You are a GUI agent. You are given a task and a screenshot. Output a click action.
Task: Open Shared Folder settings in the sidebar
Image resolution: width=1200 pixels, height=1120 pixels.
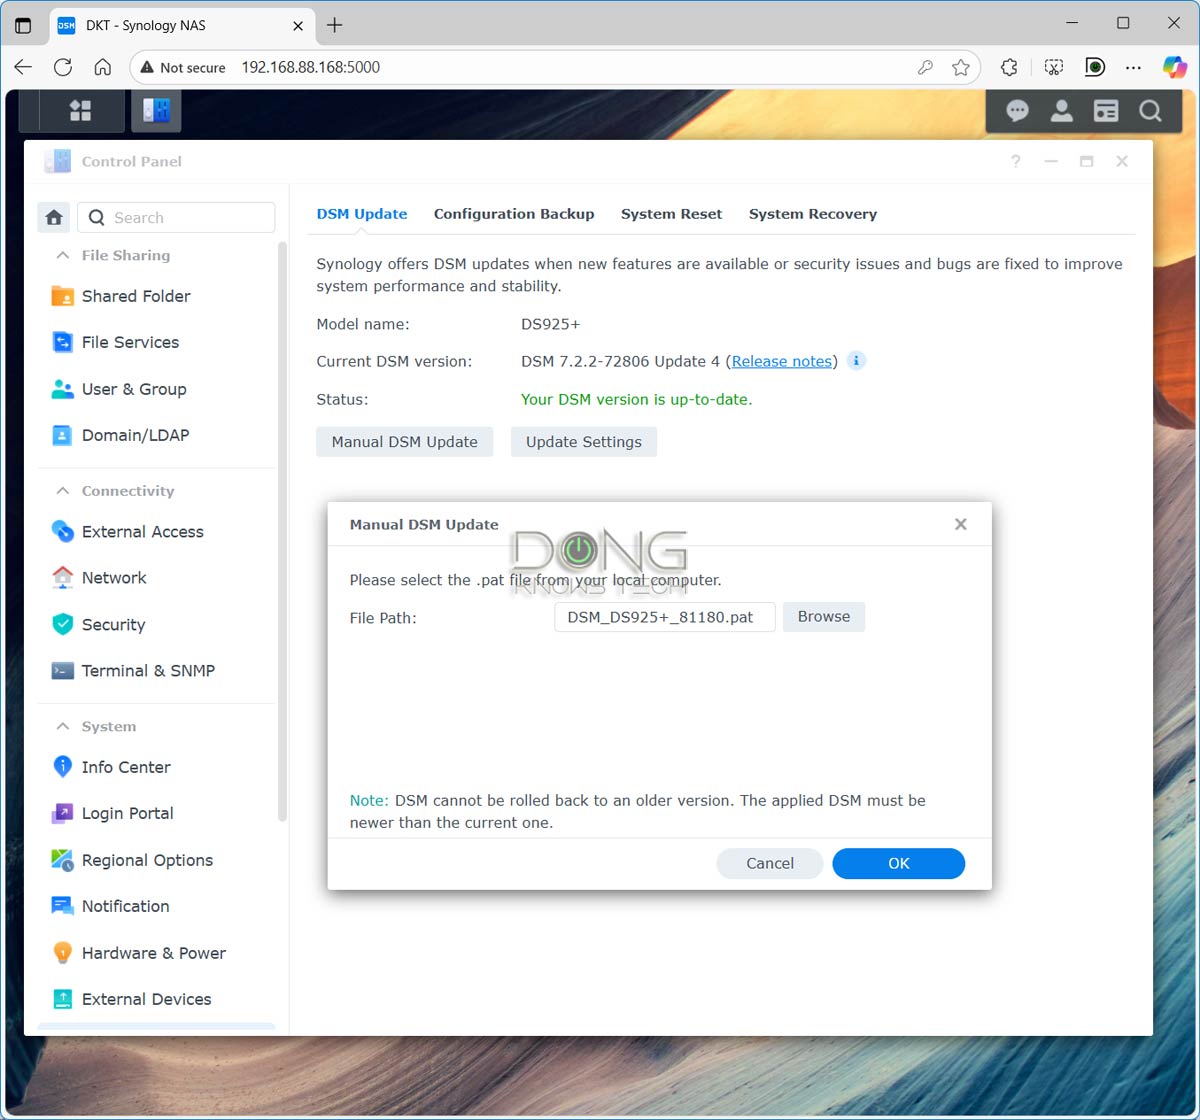134,295
